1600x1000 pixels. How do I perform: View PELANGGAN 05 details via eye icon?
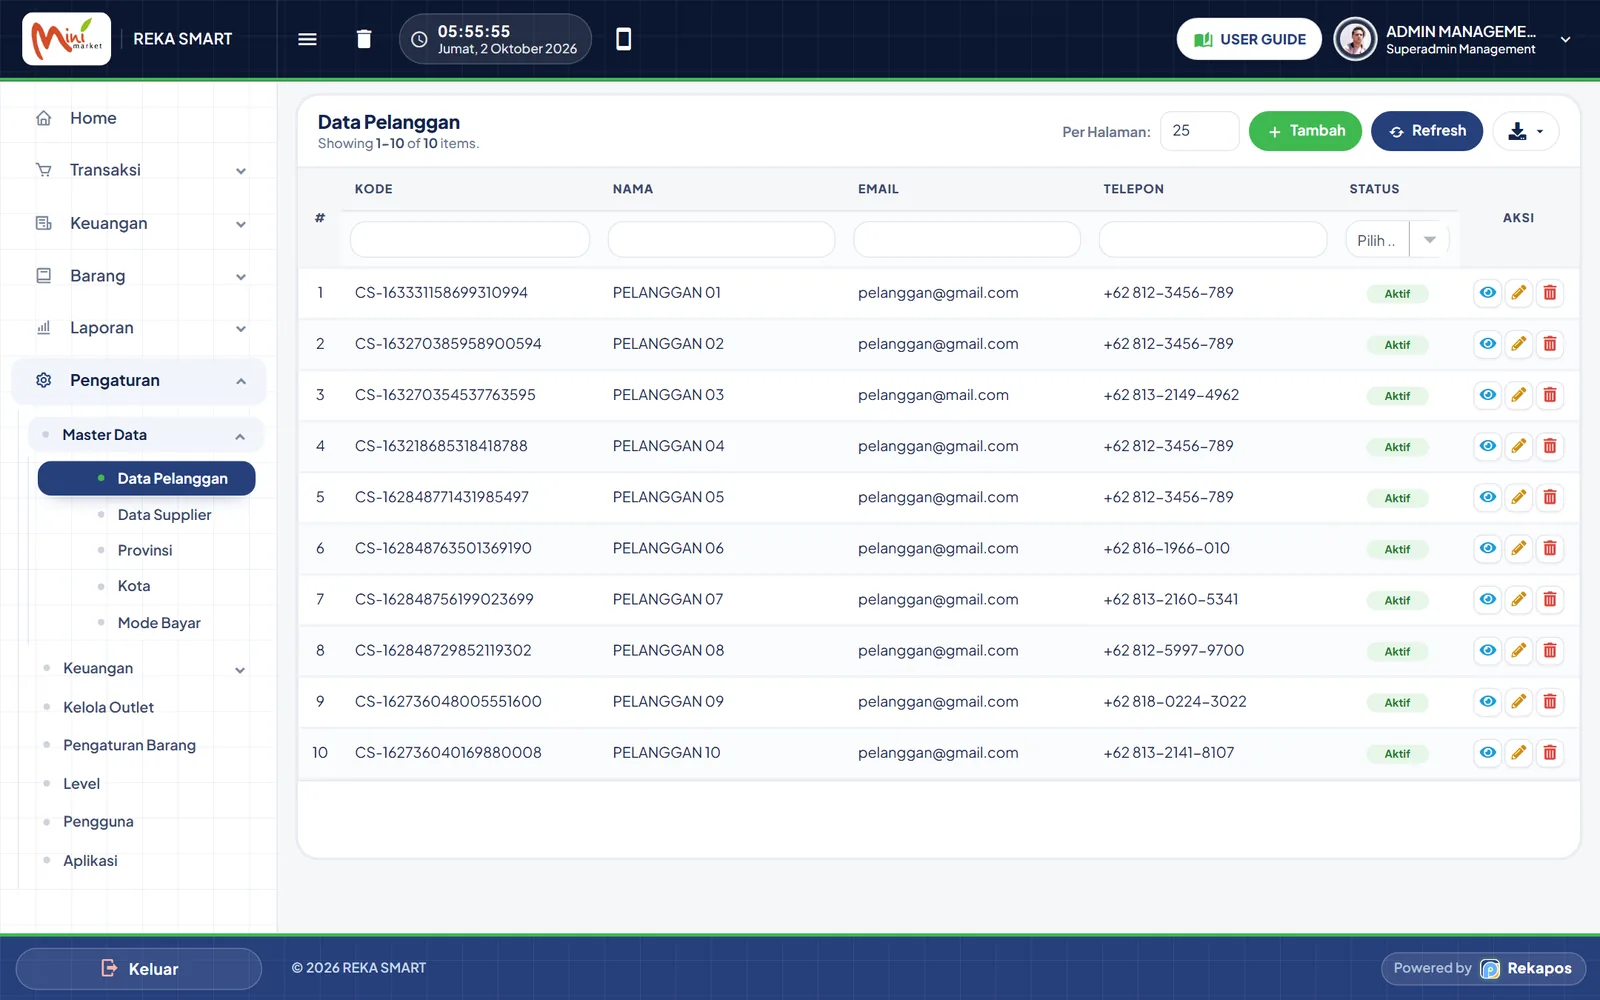pyautogui.click(x=1487, y=497)
